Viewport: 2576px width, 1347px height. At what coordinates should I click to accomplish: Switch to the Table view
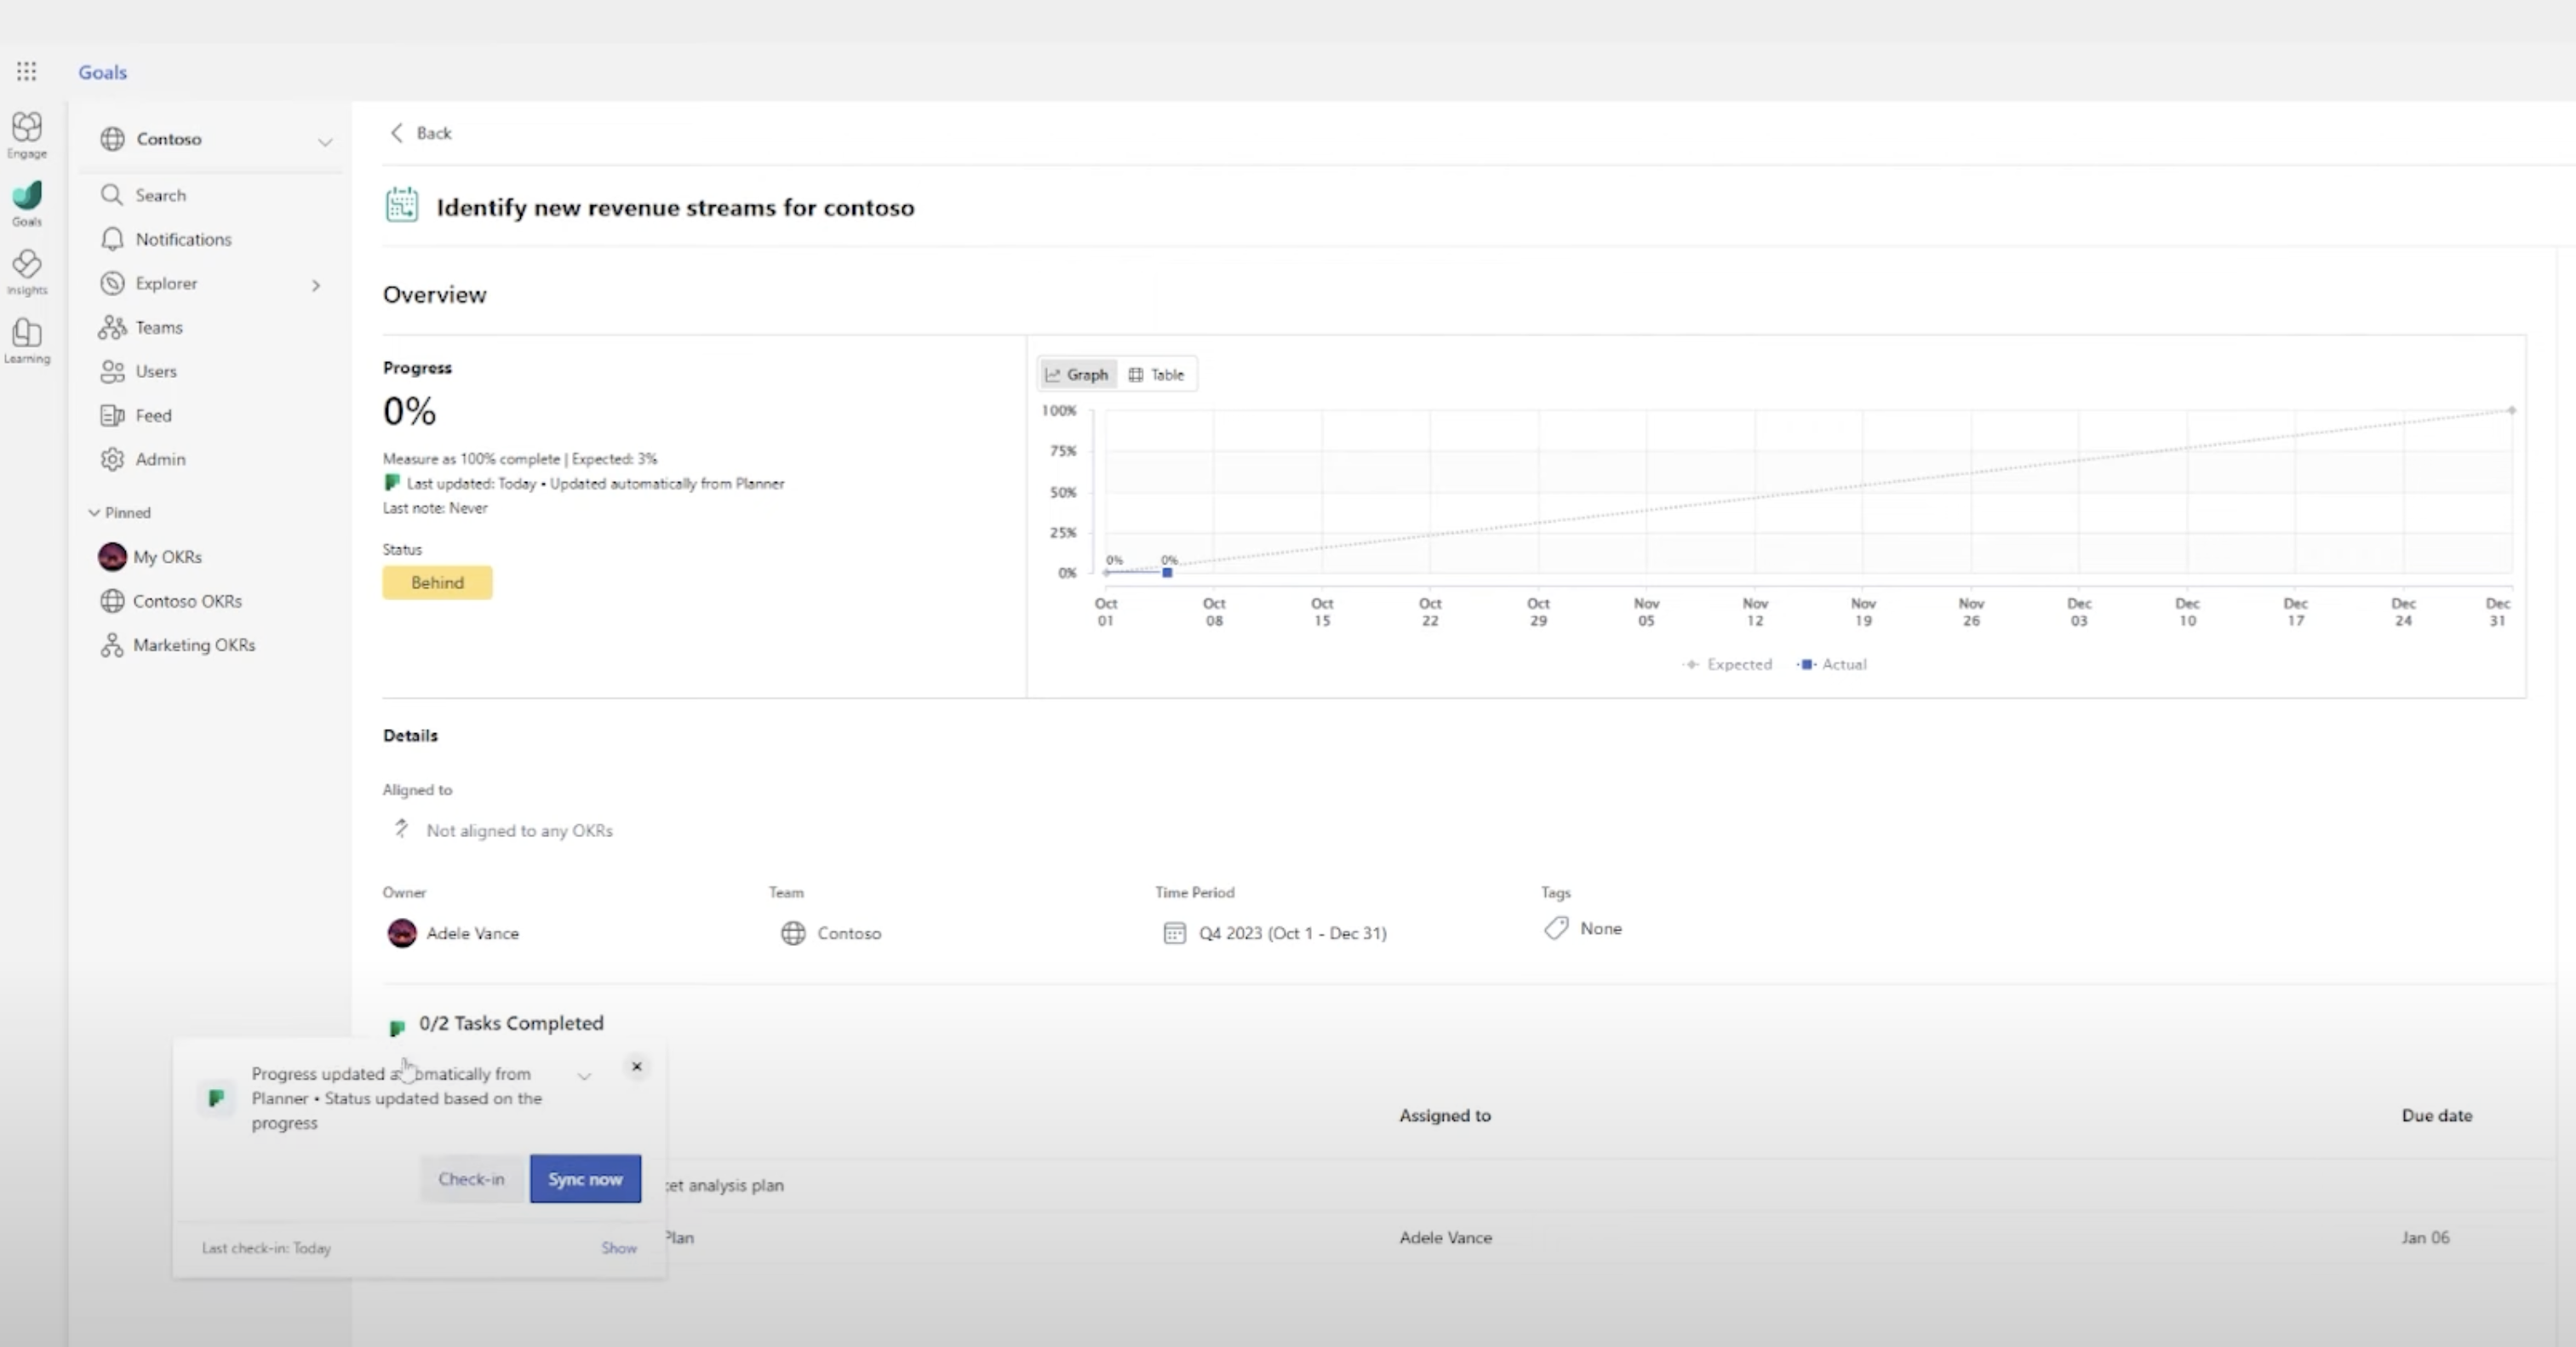[x=1157, y=374]
